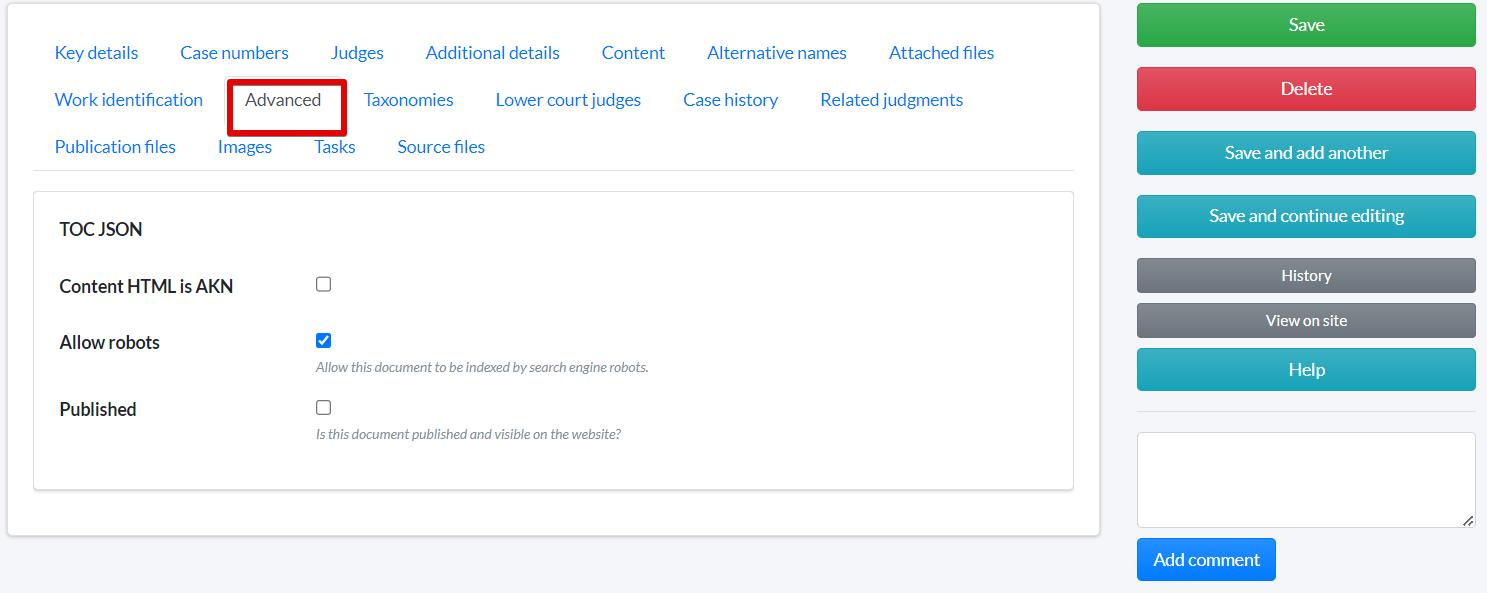Click Save and continue editing
The image size is (1487, 593).
(1305, 216)
